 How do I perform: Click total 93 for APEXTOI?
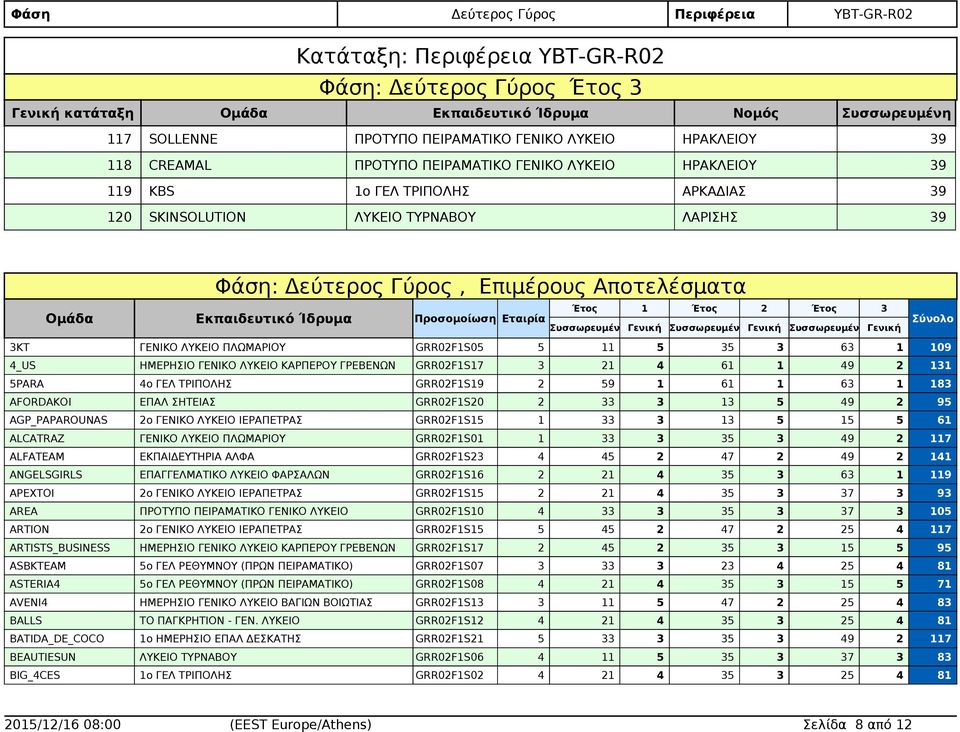click(x=944, y=493)
